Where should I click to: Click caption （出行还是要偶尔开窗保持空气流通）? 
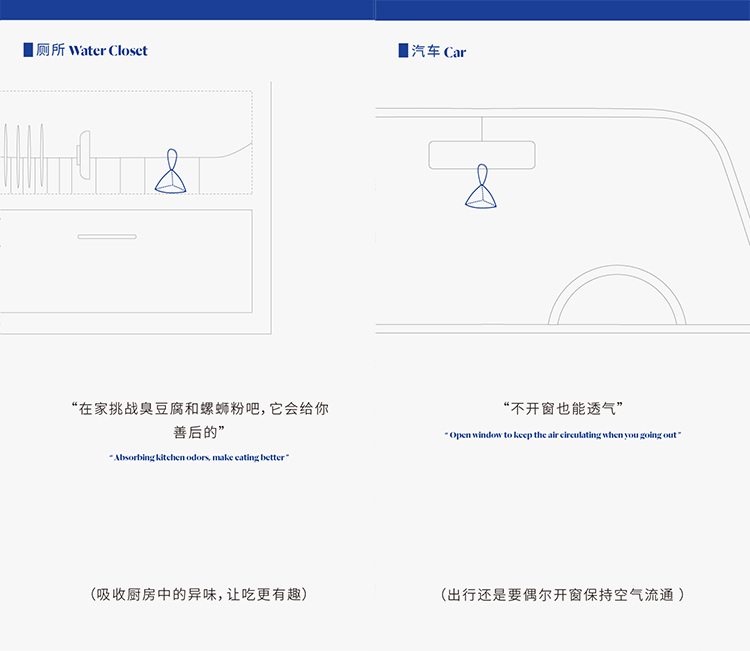coord(563,594)
